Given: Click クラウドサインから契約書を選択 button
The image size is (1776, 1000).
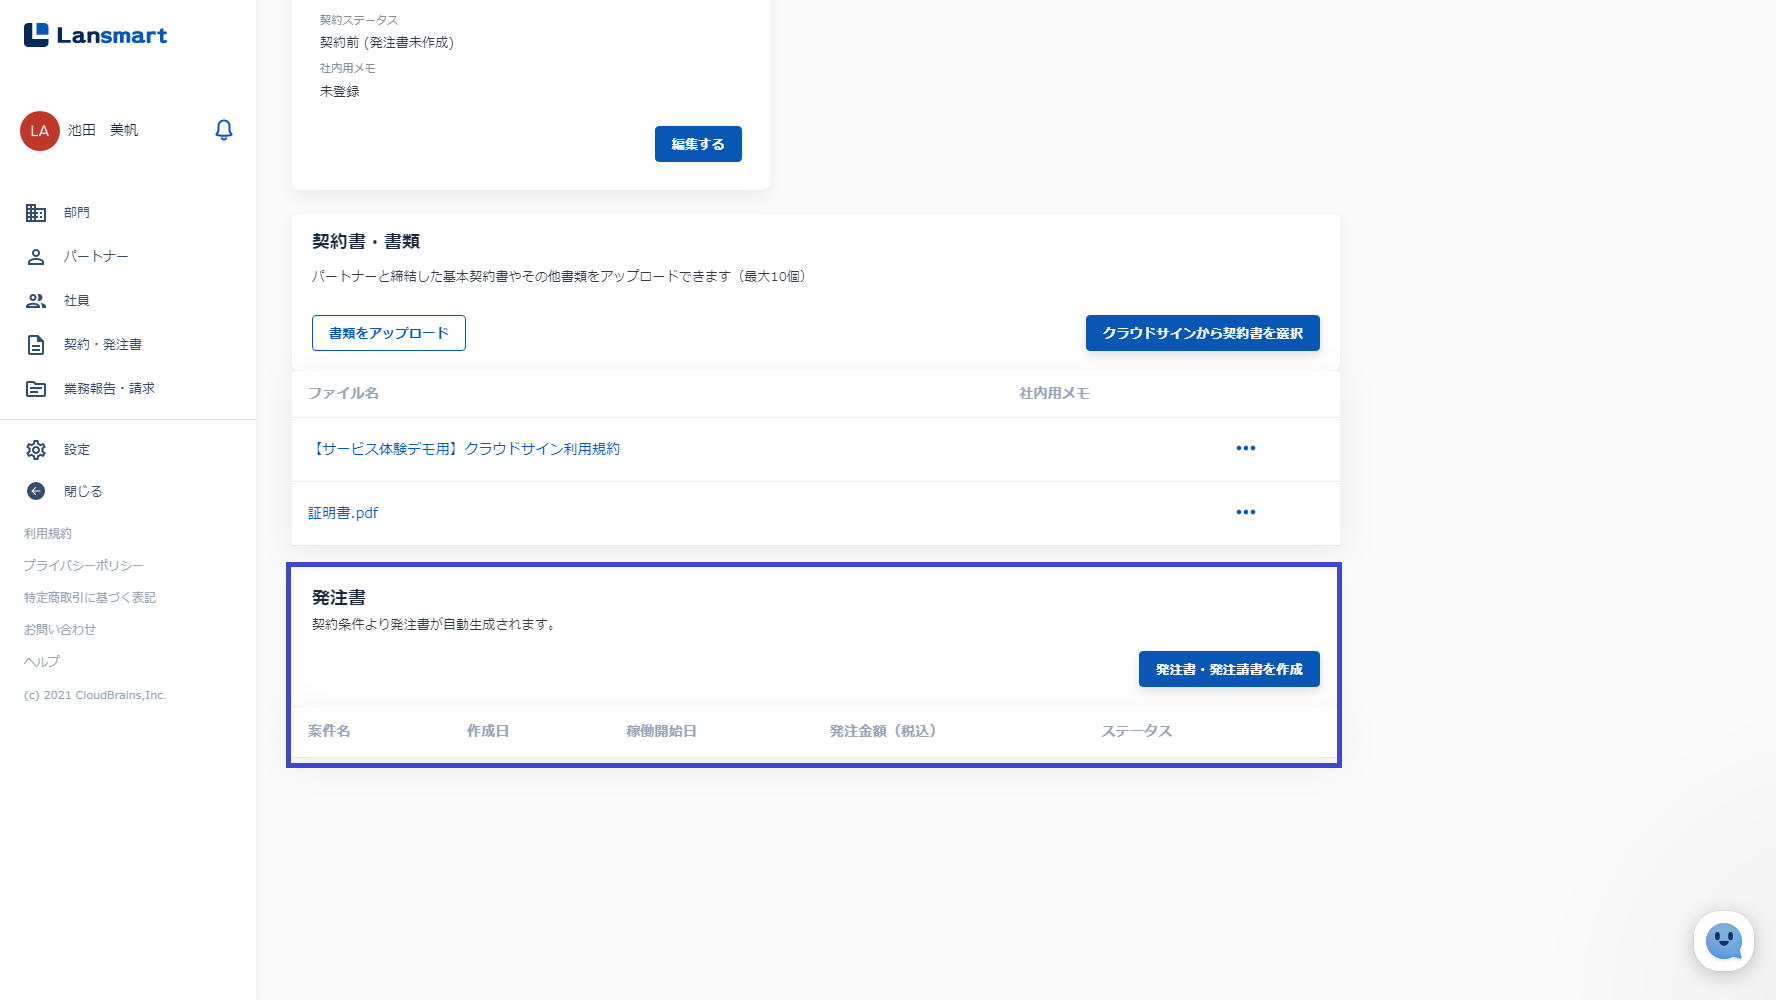Looking at the screenshot, I should tap(1202, 333).
